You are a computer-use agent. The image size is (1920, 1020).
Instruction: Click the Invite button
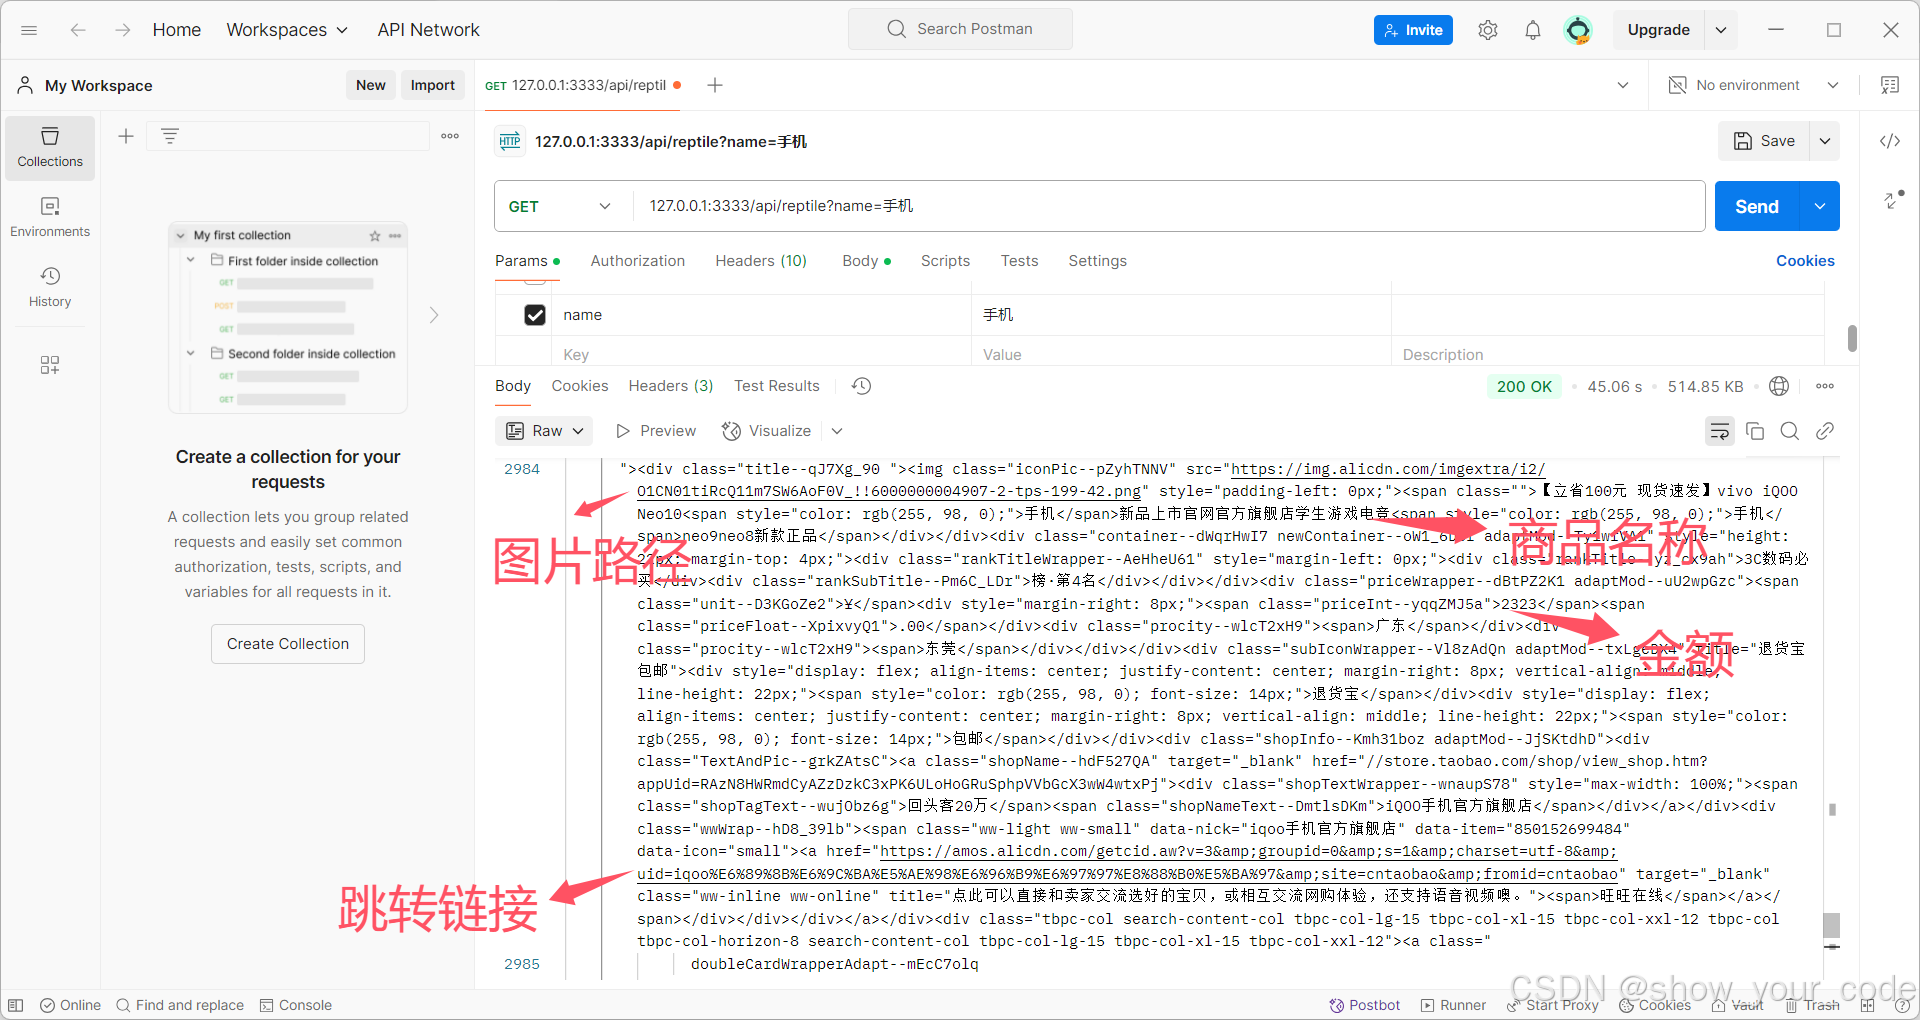1413,30
